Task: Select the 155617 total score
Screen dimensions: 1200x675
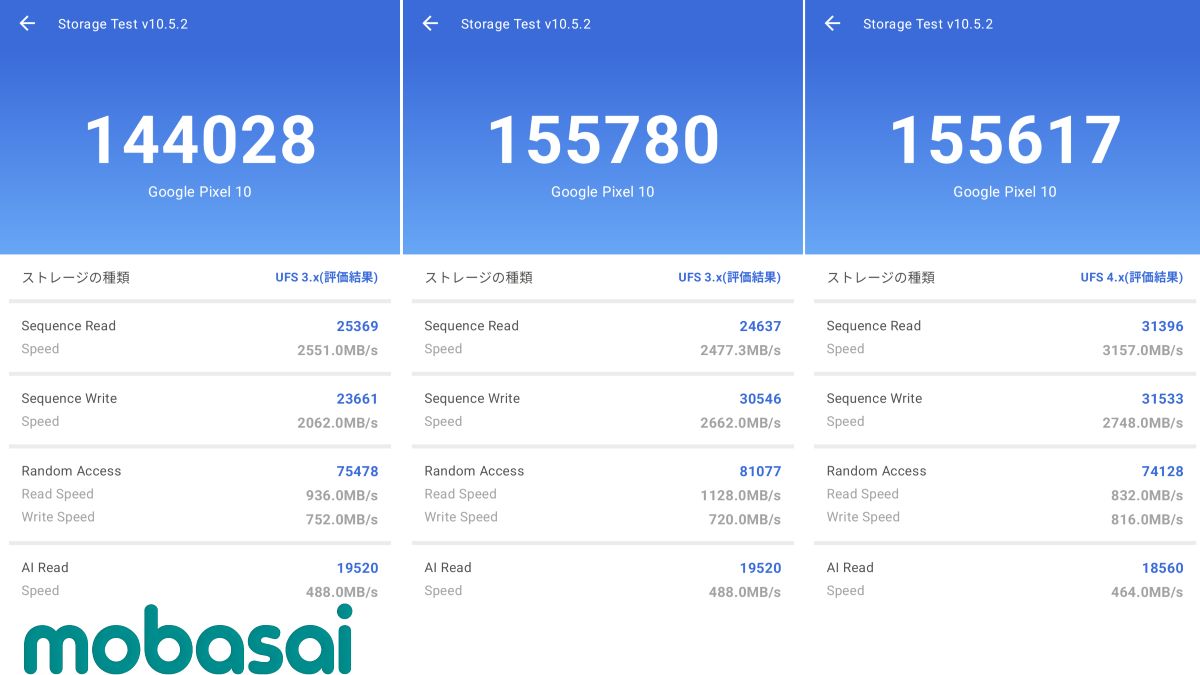Action: point(1005,140)
